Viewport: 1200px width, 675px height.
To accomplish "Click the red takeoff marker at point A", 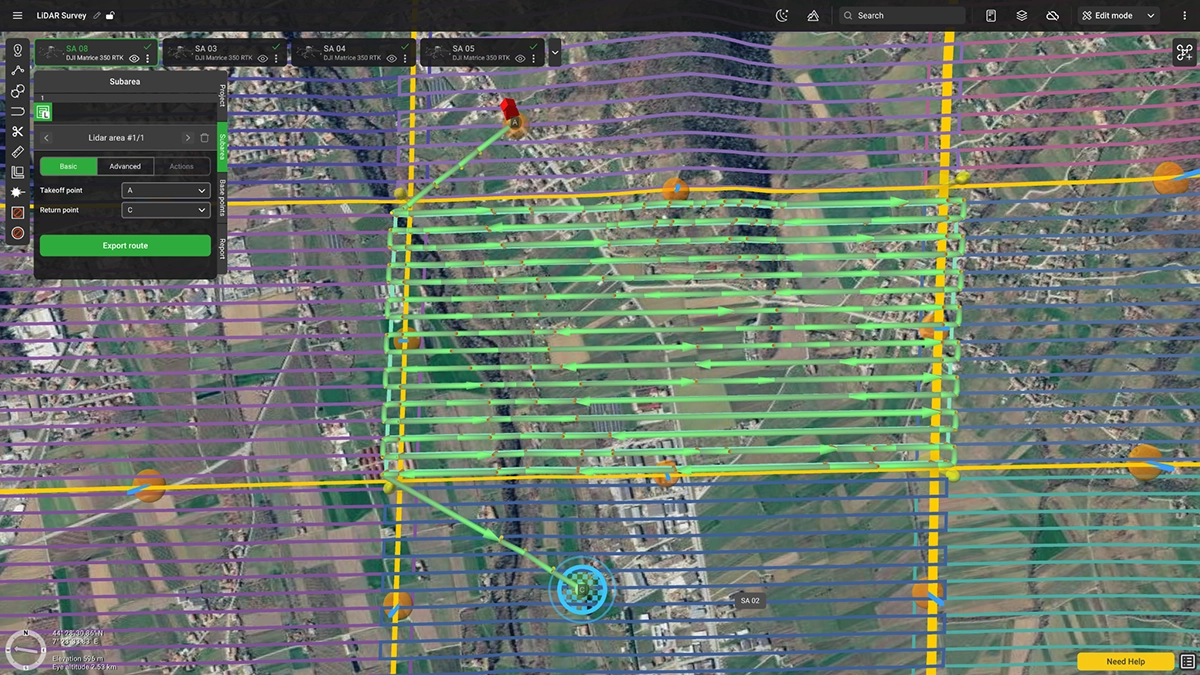I will coord(508,107).
